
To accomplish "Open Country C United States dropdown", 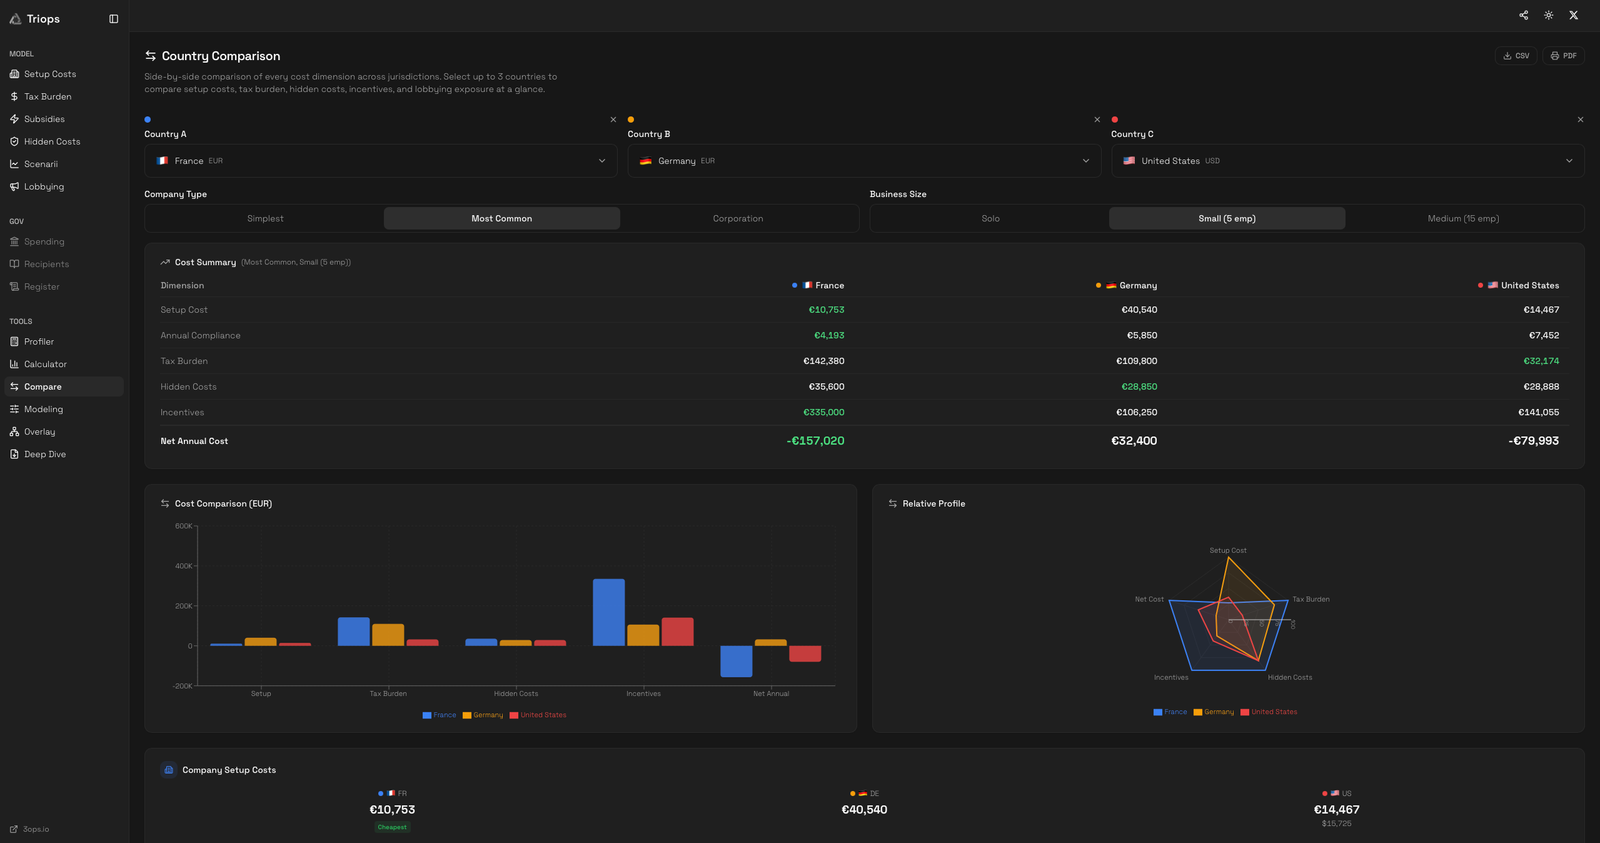I will (1346, 161).
